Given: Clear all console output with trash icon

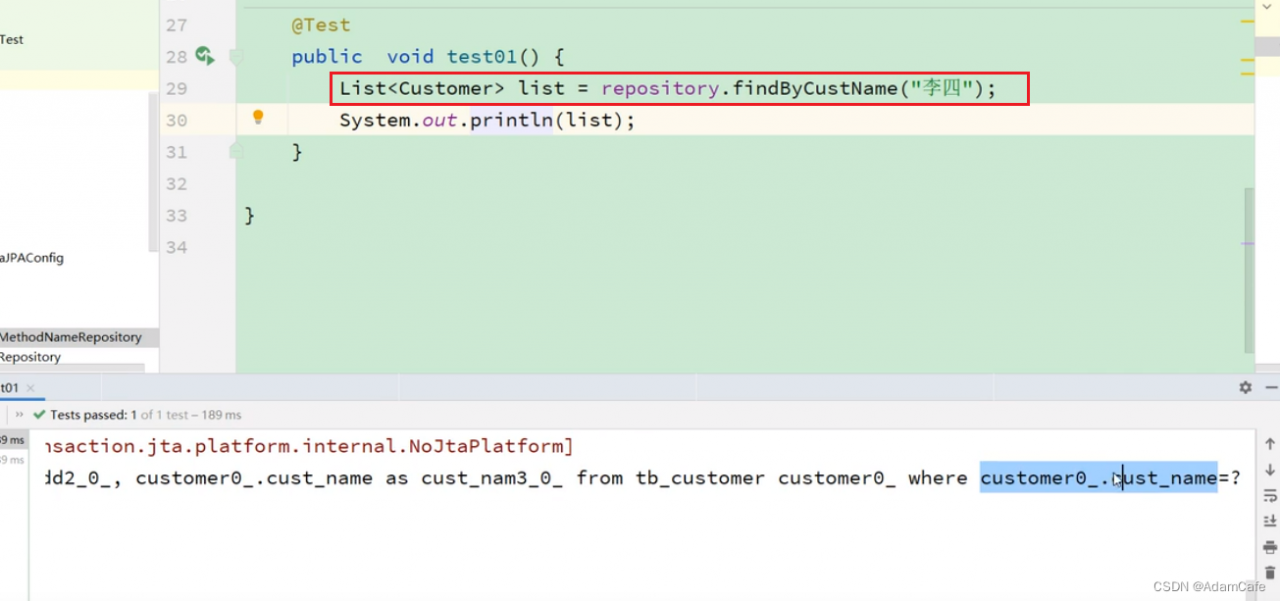Looking at the screenshot, I should 1270,572.
